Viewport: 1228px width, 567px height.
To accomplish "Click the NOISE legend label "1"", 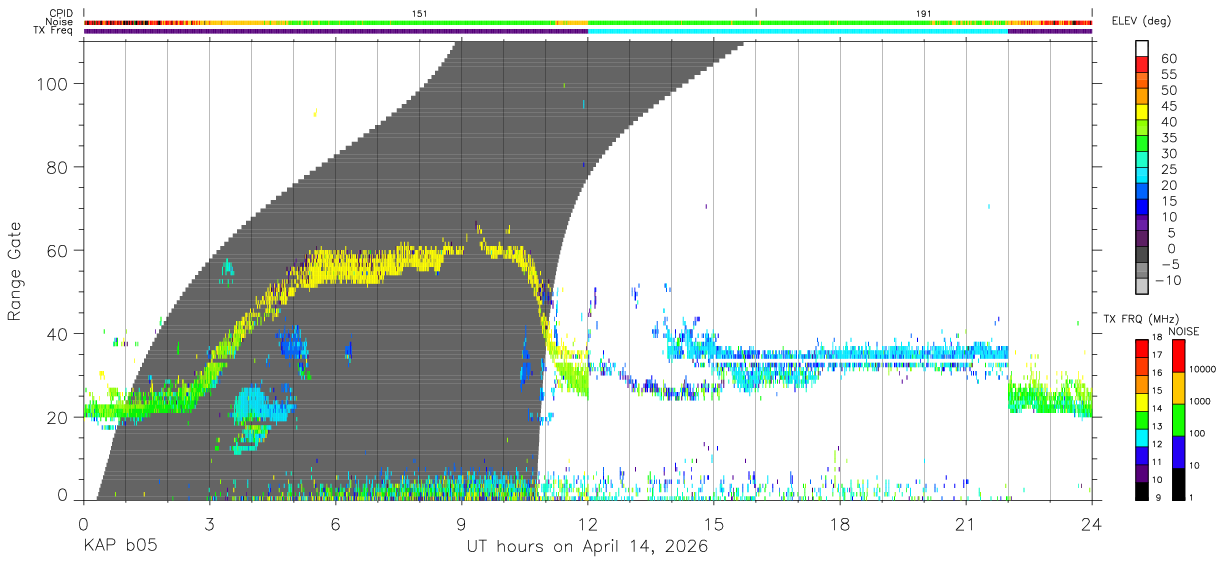I will (1193, 497).
